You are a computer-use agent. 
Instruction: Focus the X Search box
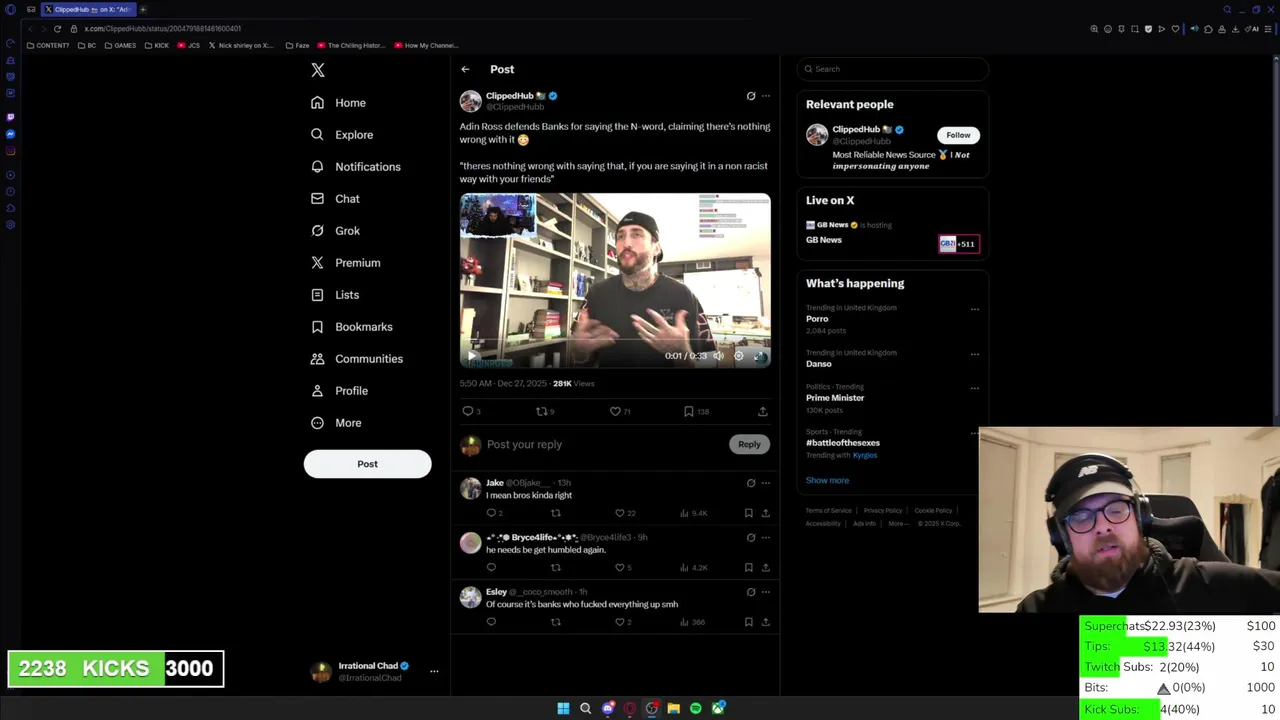893,69
